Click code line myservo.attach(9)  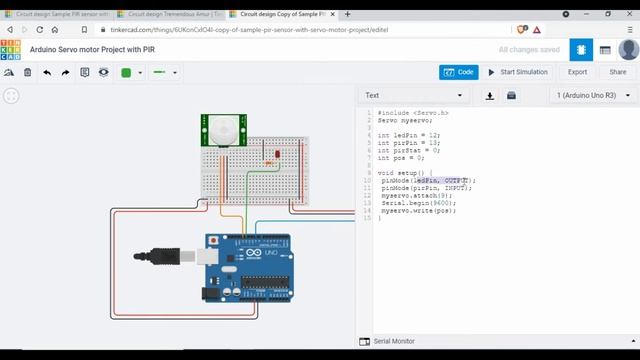[x=417, y=196]
